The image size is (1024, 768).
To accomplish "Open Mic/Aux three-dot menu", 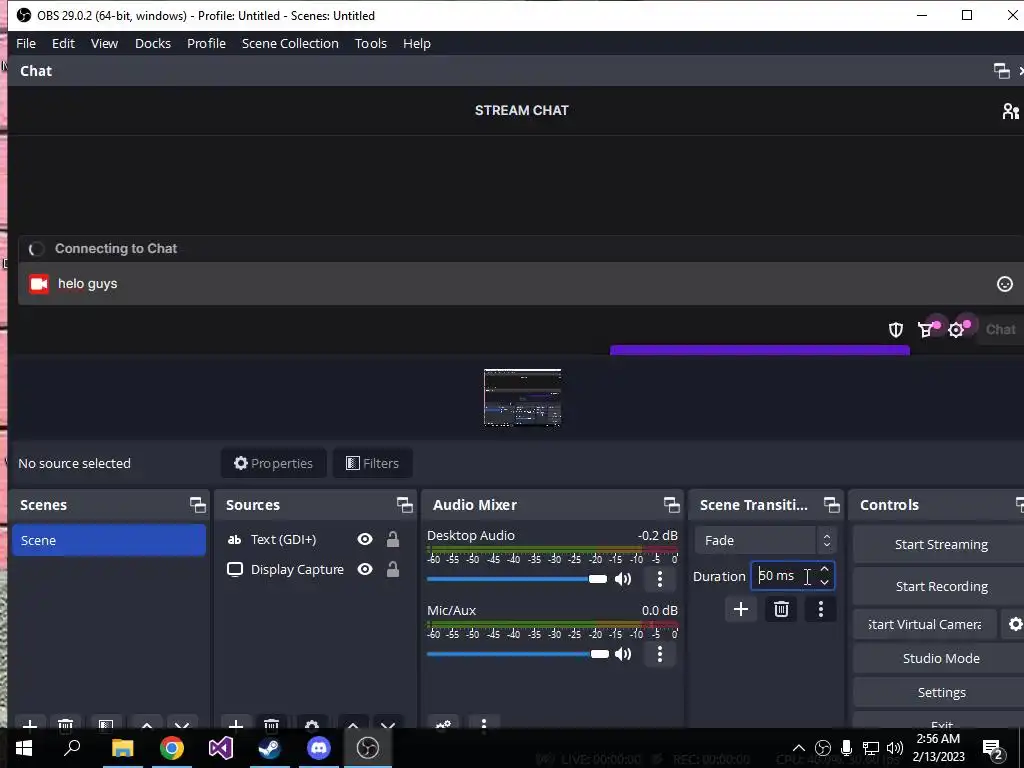I will coord(660,654).
